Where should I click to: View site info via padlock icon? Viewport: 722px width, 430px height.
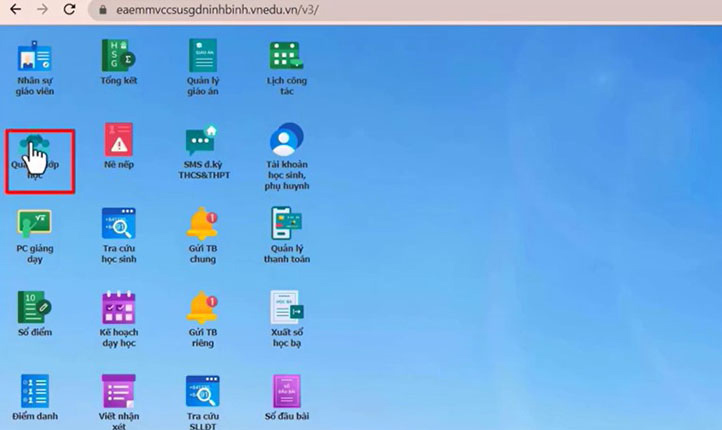click(103, 10)
